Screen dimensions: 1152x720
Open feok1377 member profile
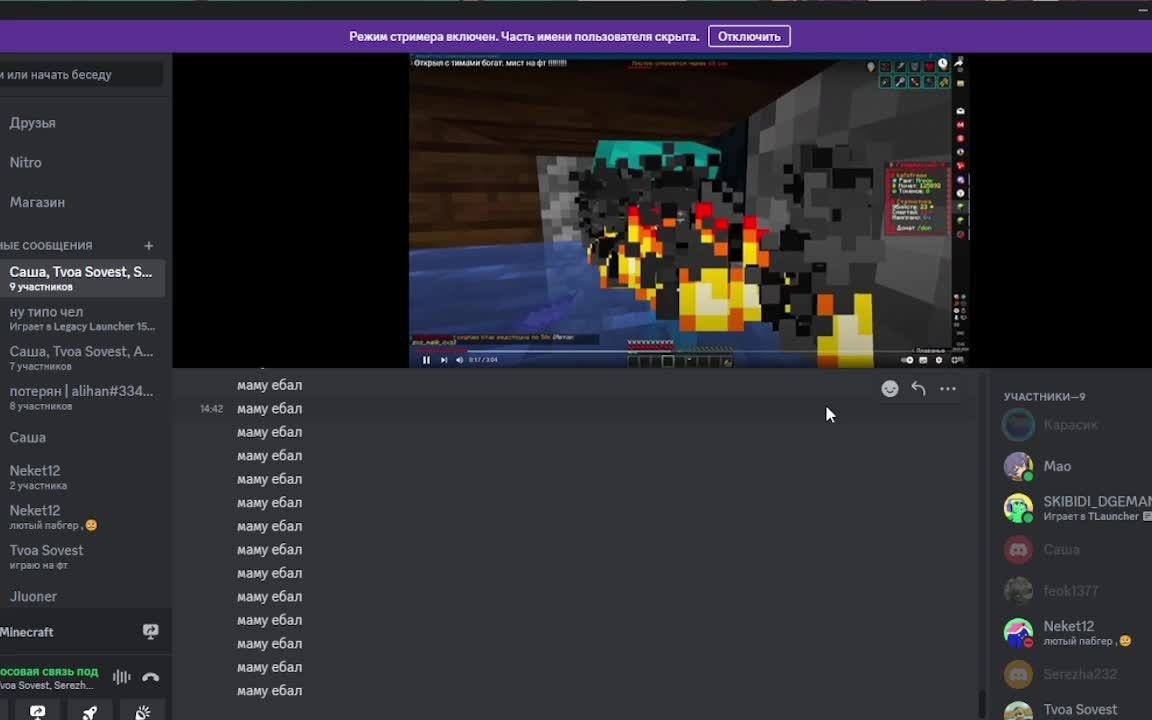pos(1074,590)
